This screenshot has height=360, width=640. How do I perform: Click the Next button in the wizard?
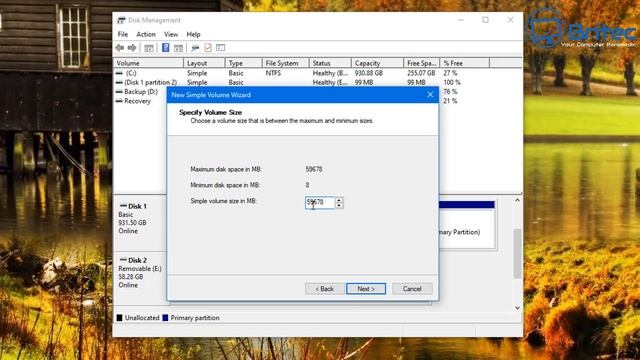(x=366, y=289)
